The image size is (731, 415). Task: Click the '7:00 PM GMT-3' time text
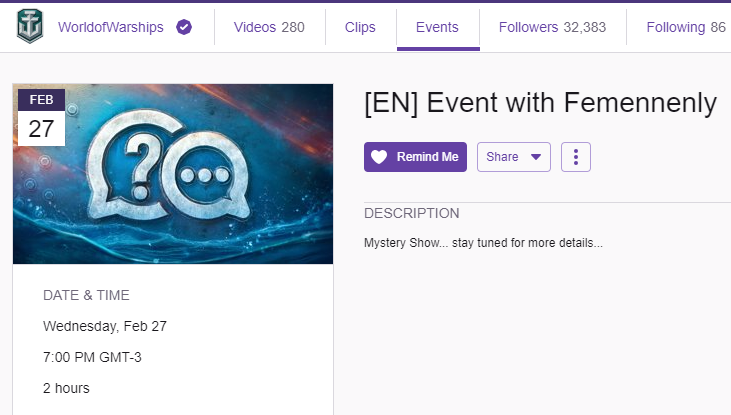pyautogui.click(x=92, y=357)
